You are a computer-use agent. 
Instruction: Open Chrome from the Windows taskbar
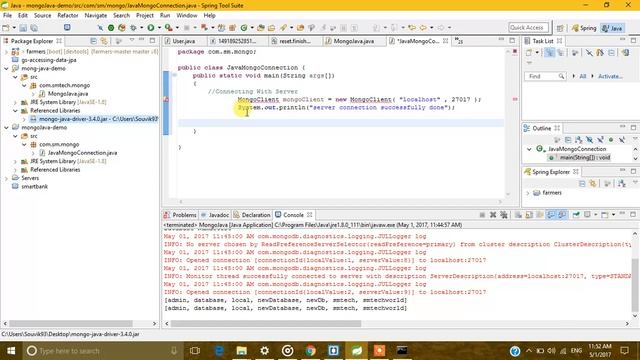pos(311,351)
